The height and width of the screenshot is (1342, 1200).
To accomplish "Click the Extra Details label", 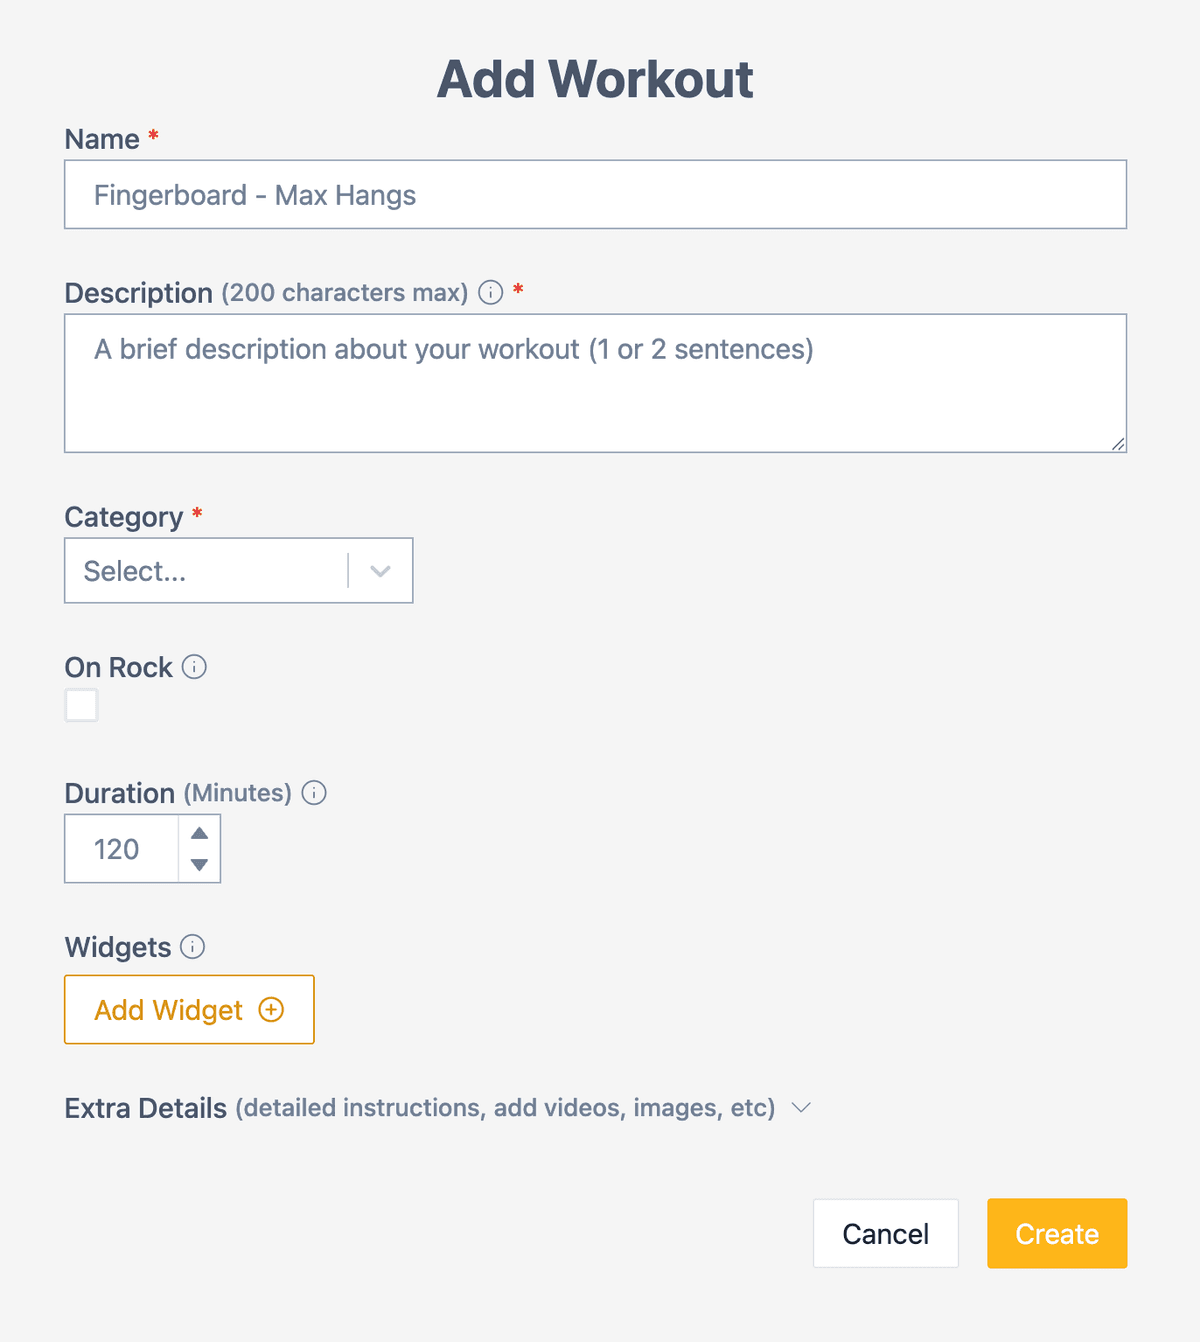I will [x=145, y=1108].
